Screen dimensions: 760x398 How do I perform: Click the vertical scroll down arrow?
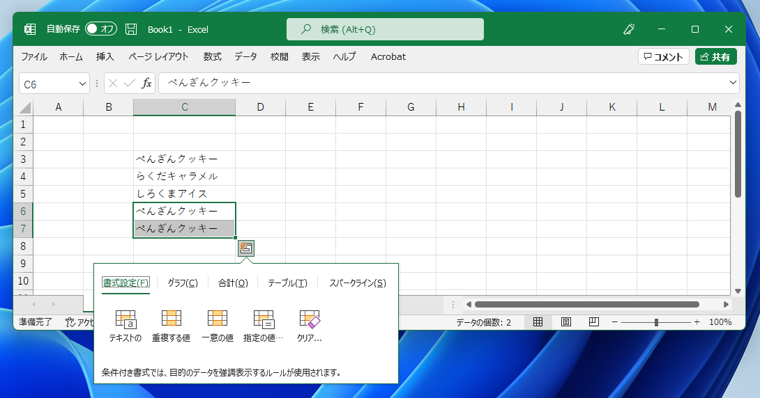coord(738,291)
